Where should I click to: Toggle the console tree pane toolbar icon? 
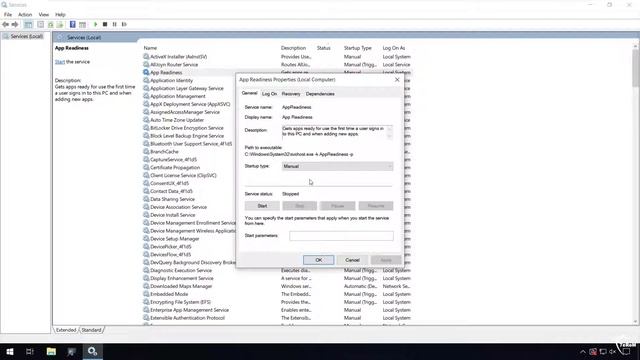point(28,24)
